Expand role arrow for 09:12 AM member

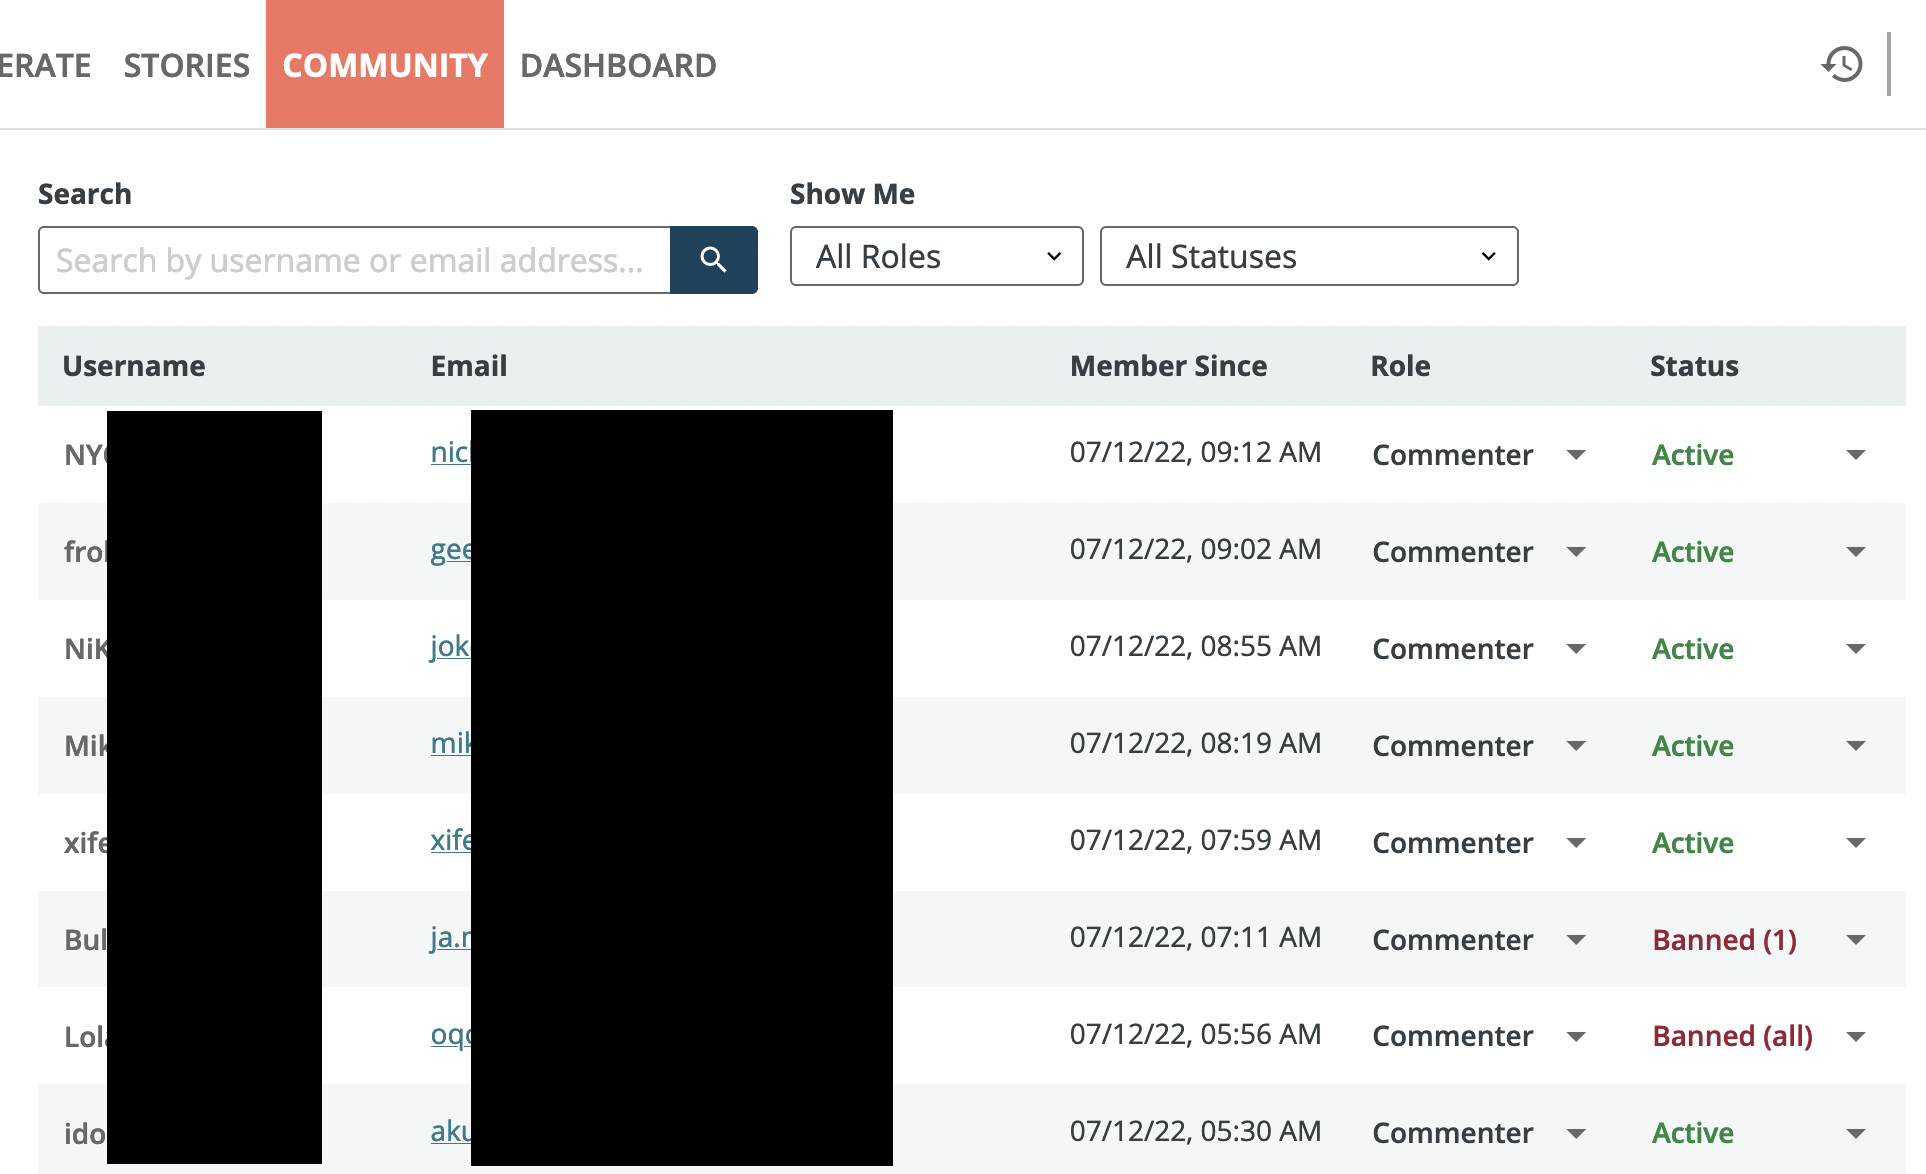click(1576, 455)
